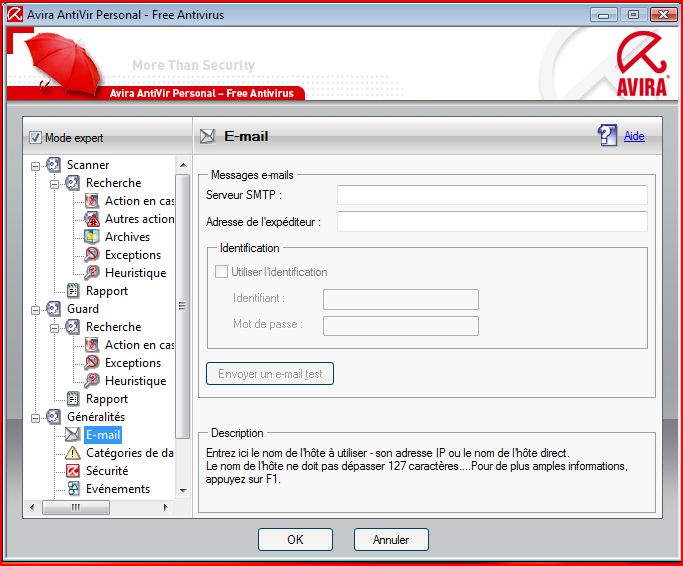Select the E-mail tree item
The image size is (683, 566).
click(x=103, y=434)
